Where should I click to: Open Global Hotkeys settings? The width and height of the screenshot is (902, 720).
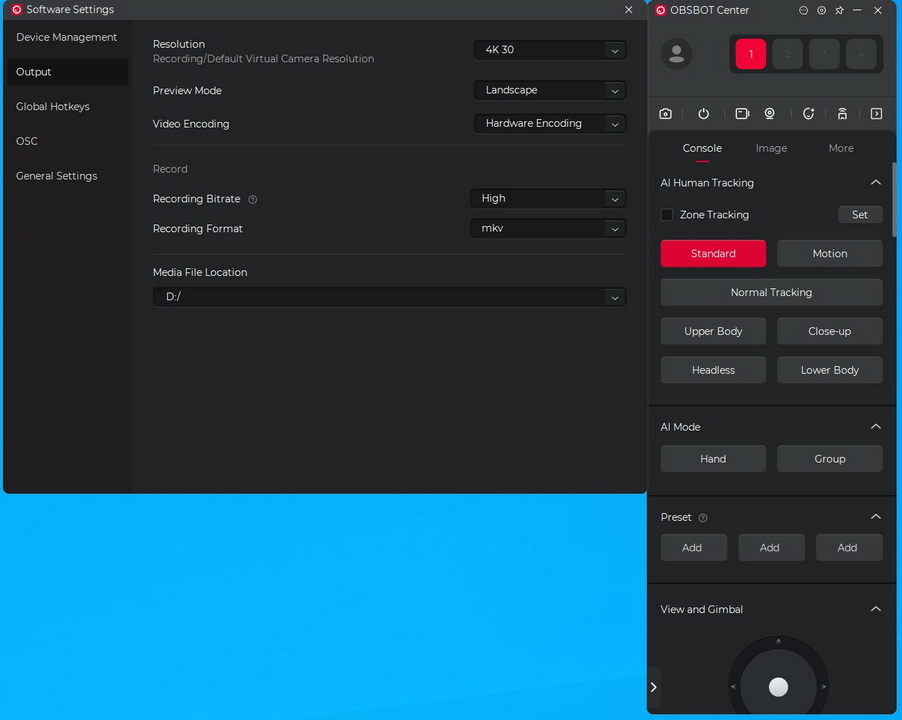pyautogui.click(x=67, y=106)
